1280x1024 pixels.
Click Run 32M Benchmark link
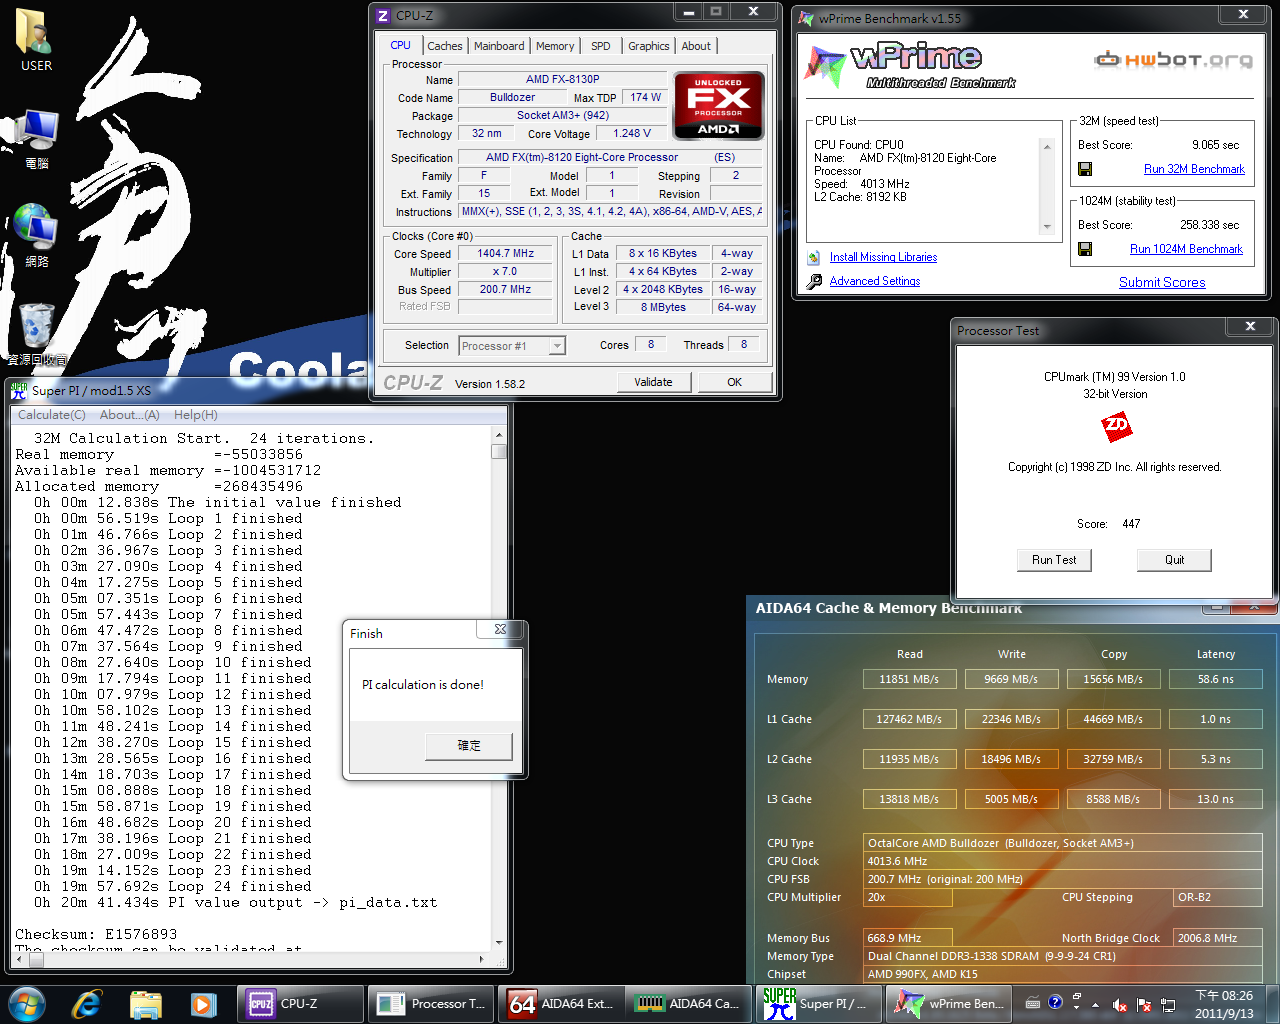point(1194,169)
